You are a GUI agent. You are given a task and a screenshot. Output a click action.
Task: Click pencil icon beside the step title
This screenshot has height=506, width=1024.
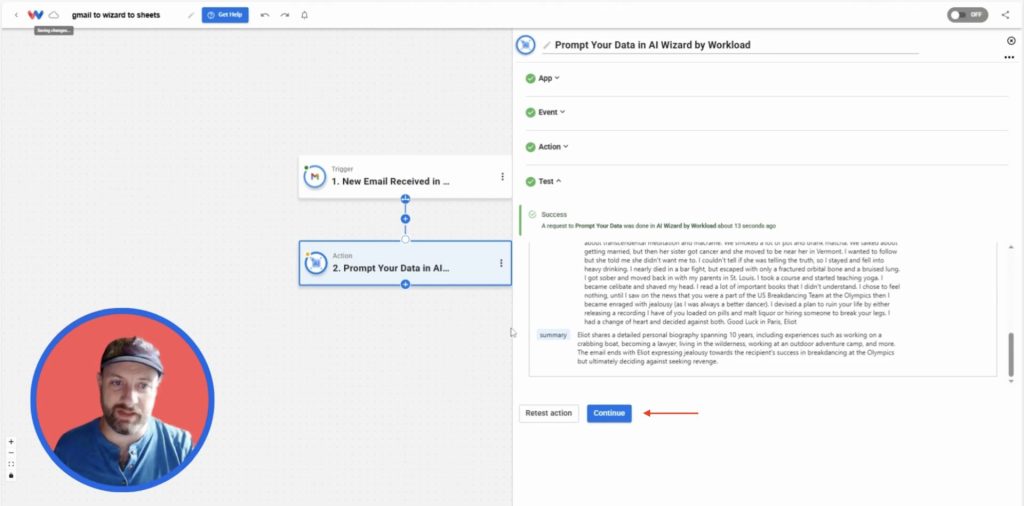point(547,45)
